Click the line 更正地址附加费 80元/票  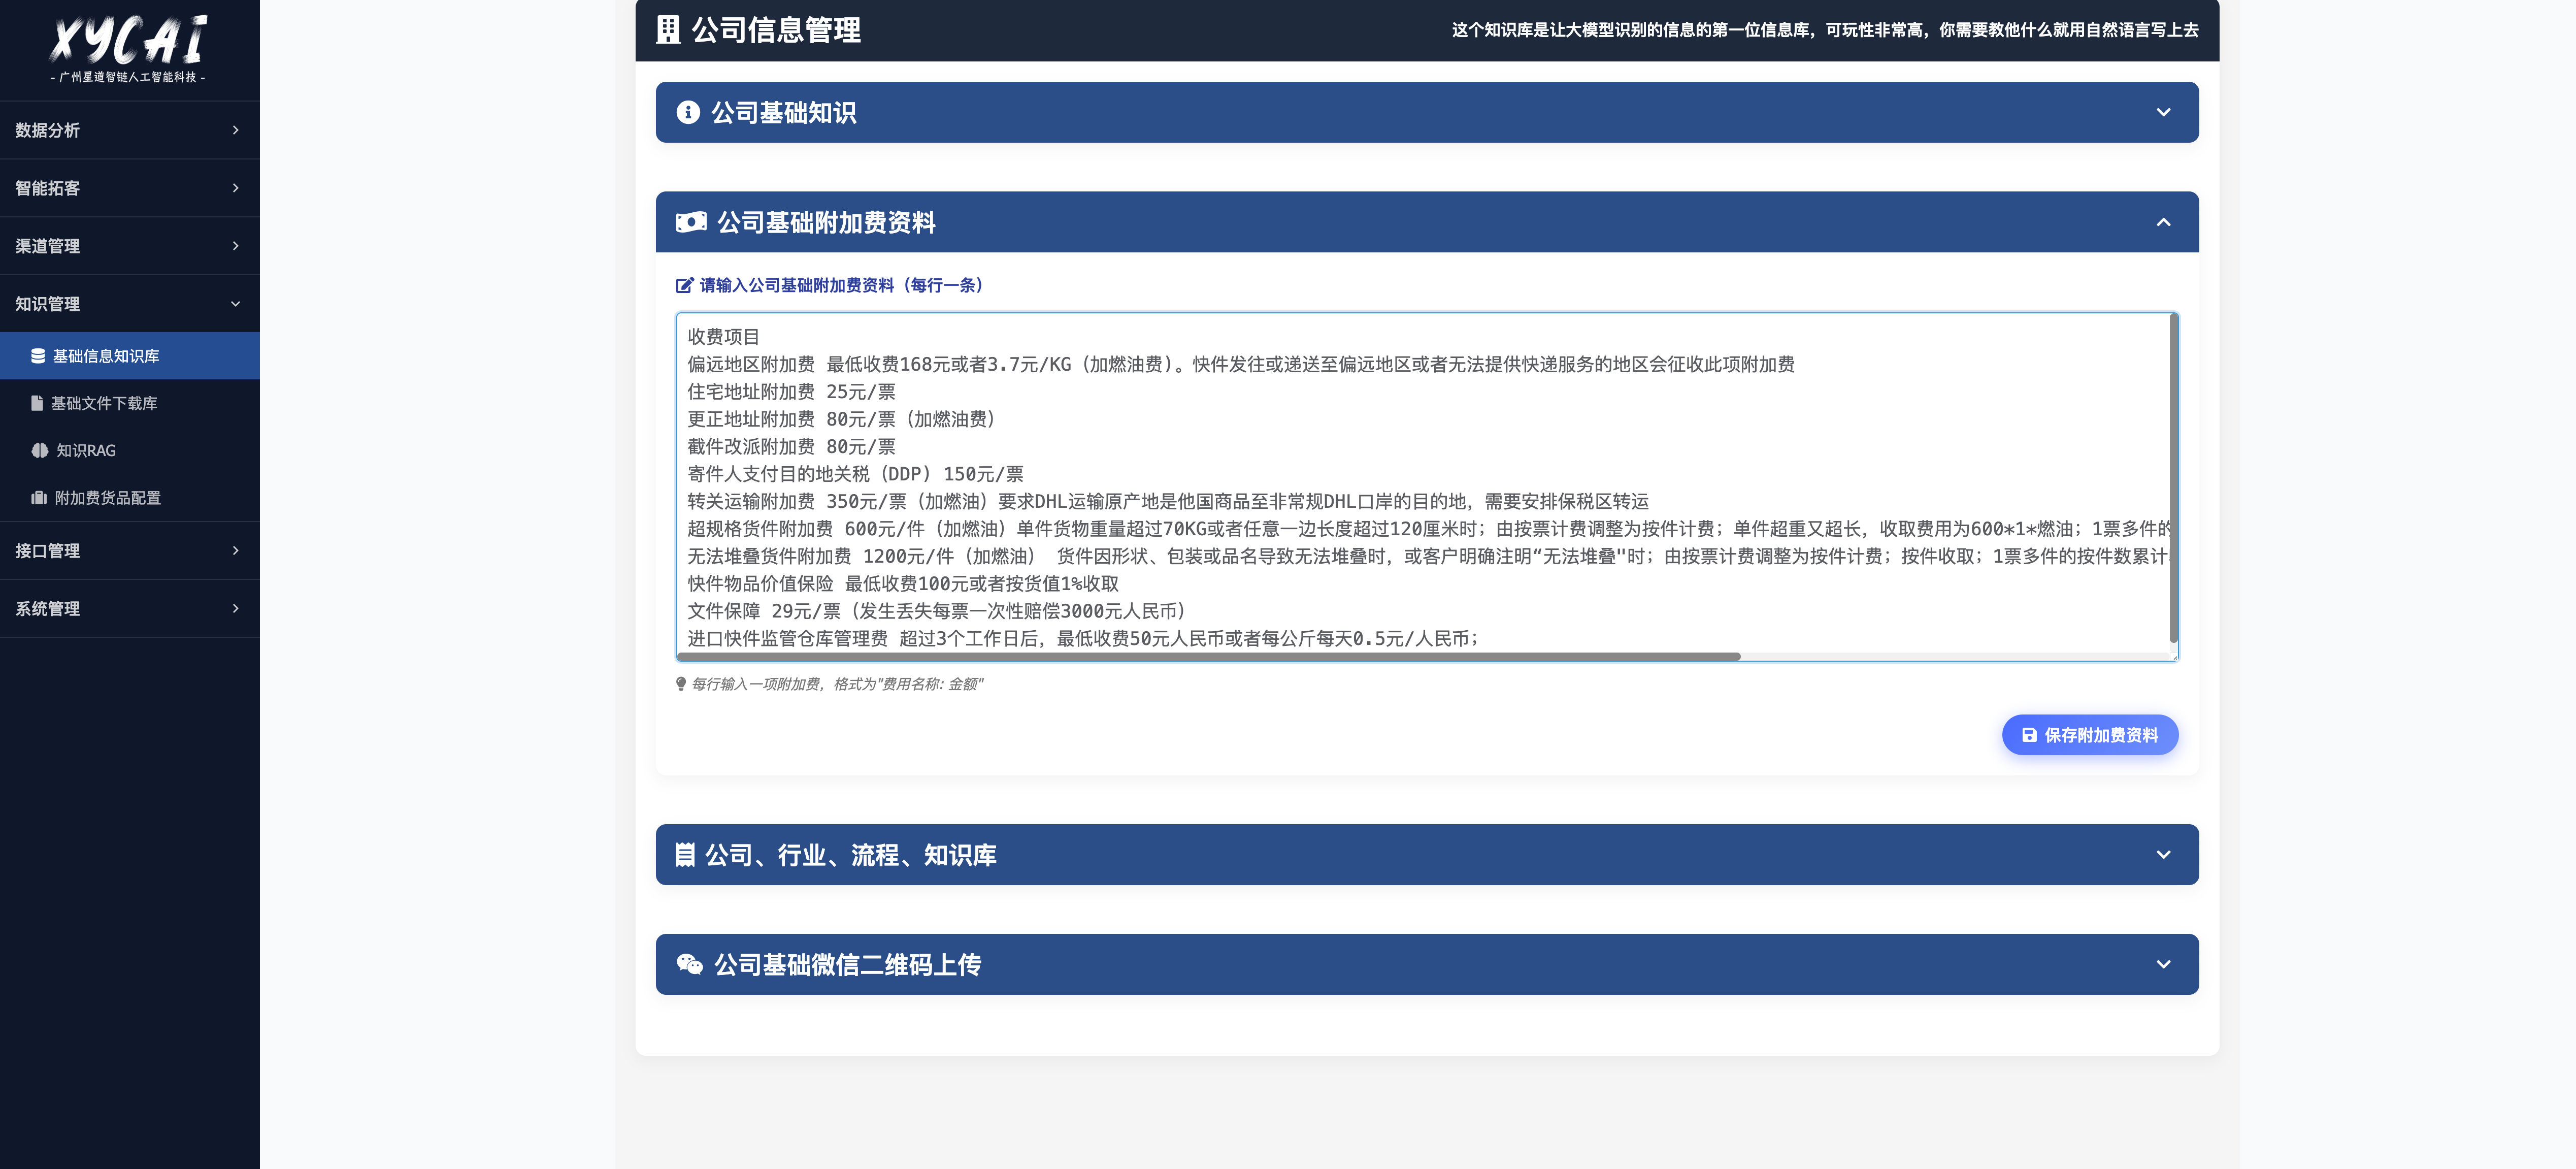coord(841,419)
